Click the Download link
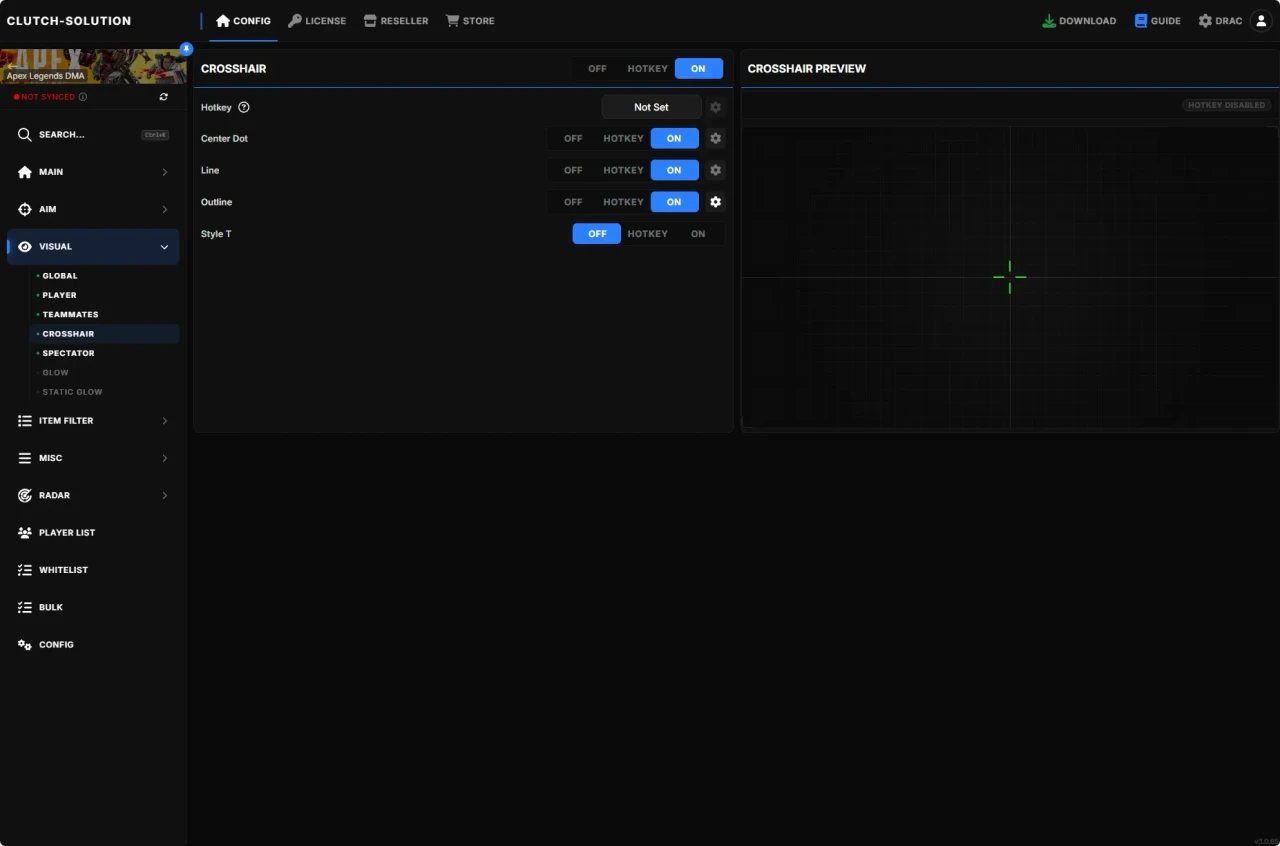This screenshot has height=846, width=1280. click(x=1079, y=20)
